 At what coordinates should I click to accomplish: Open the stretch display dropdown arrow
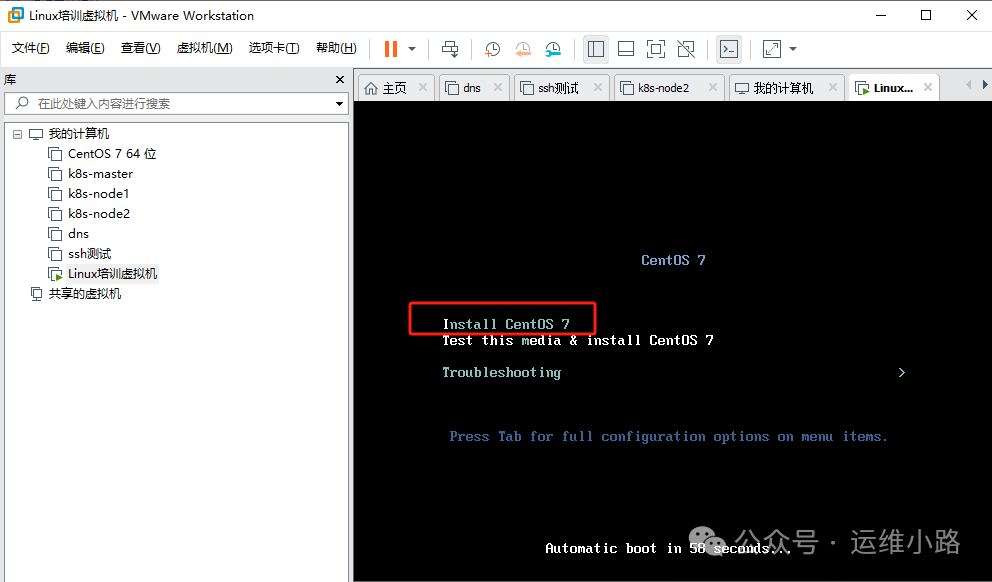pos(793,49)
